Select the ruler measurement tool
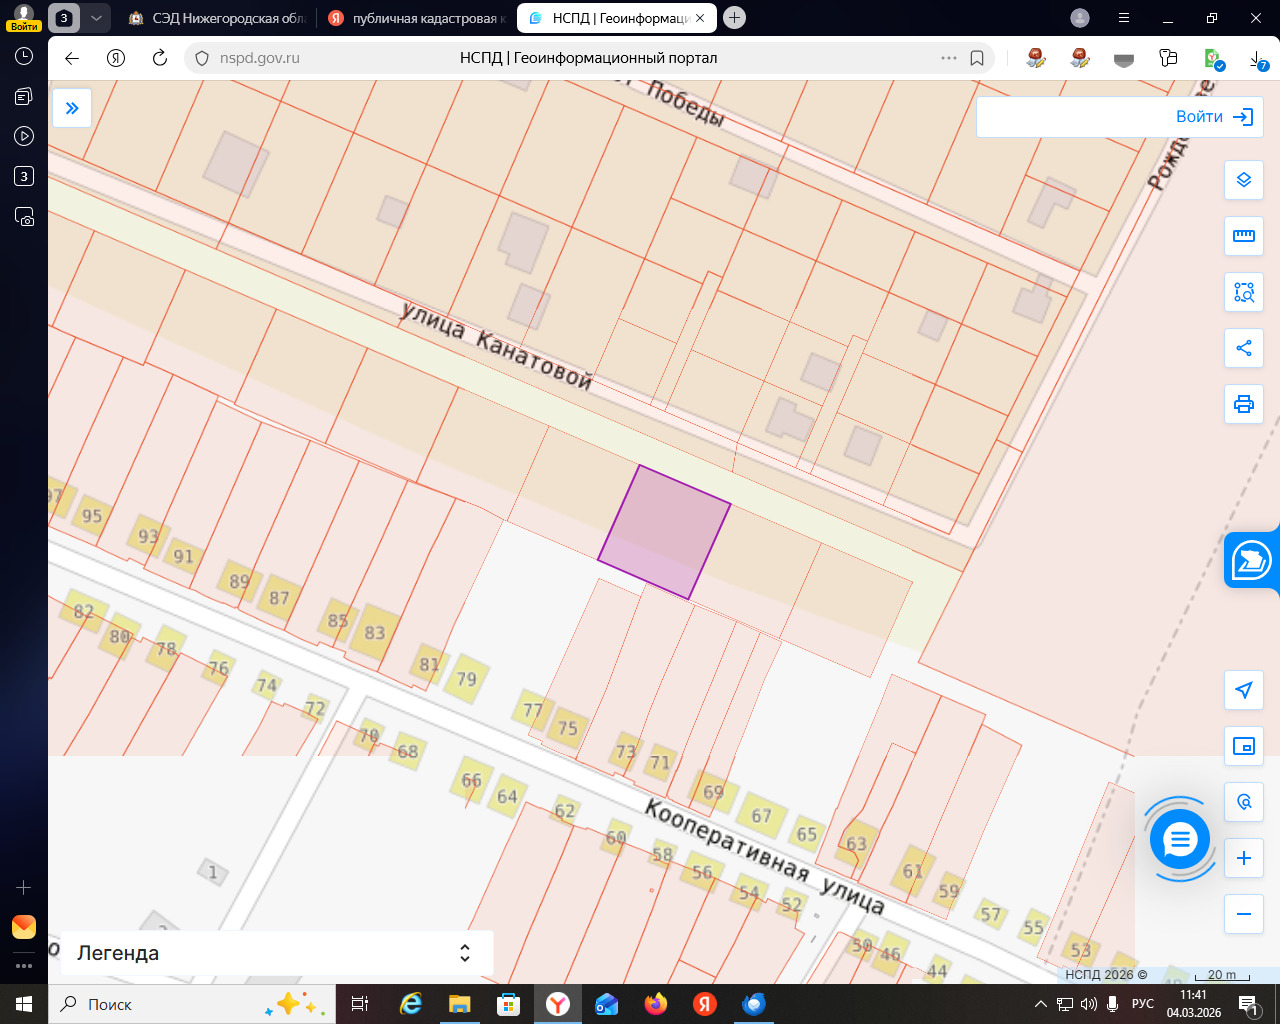 click(x=1244, y=236)
